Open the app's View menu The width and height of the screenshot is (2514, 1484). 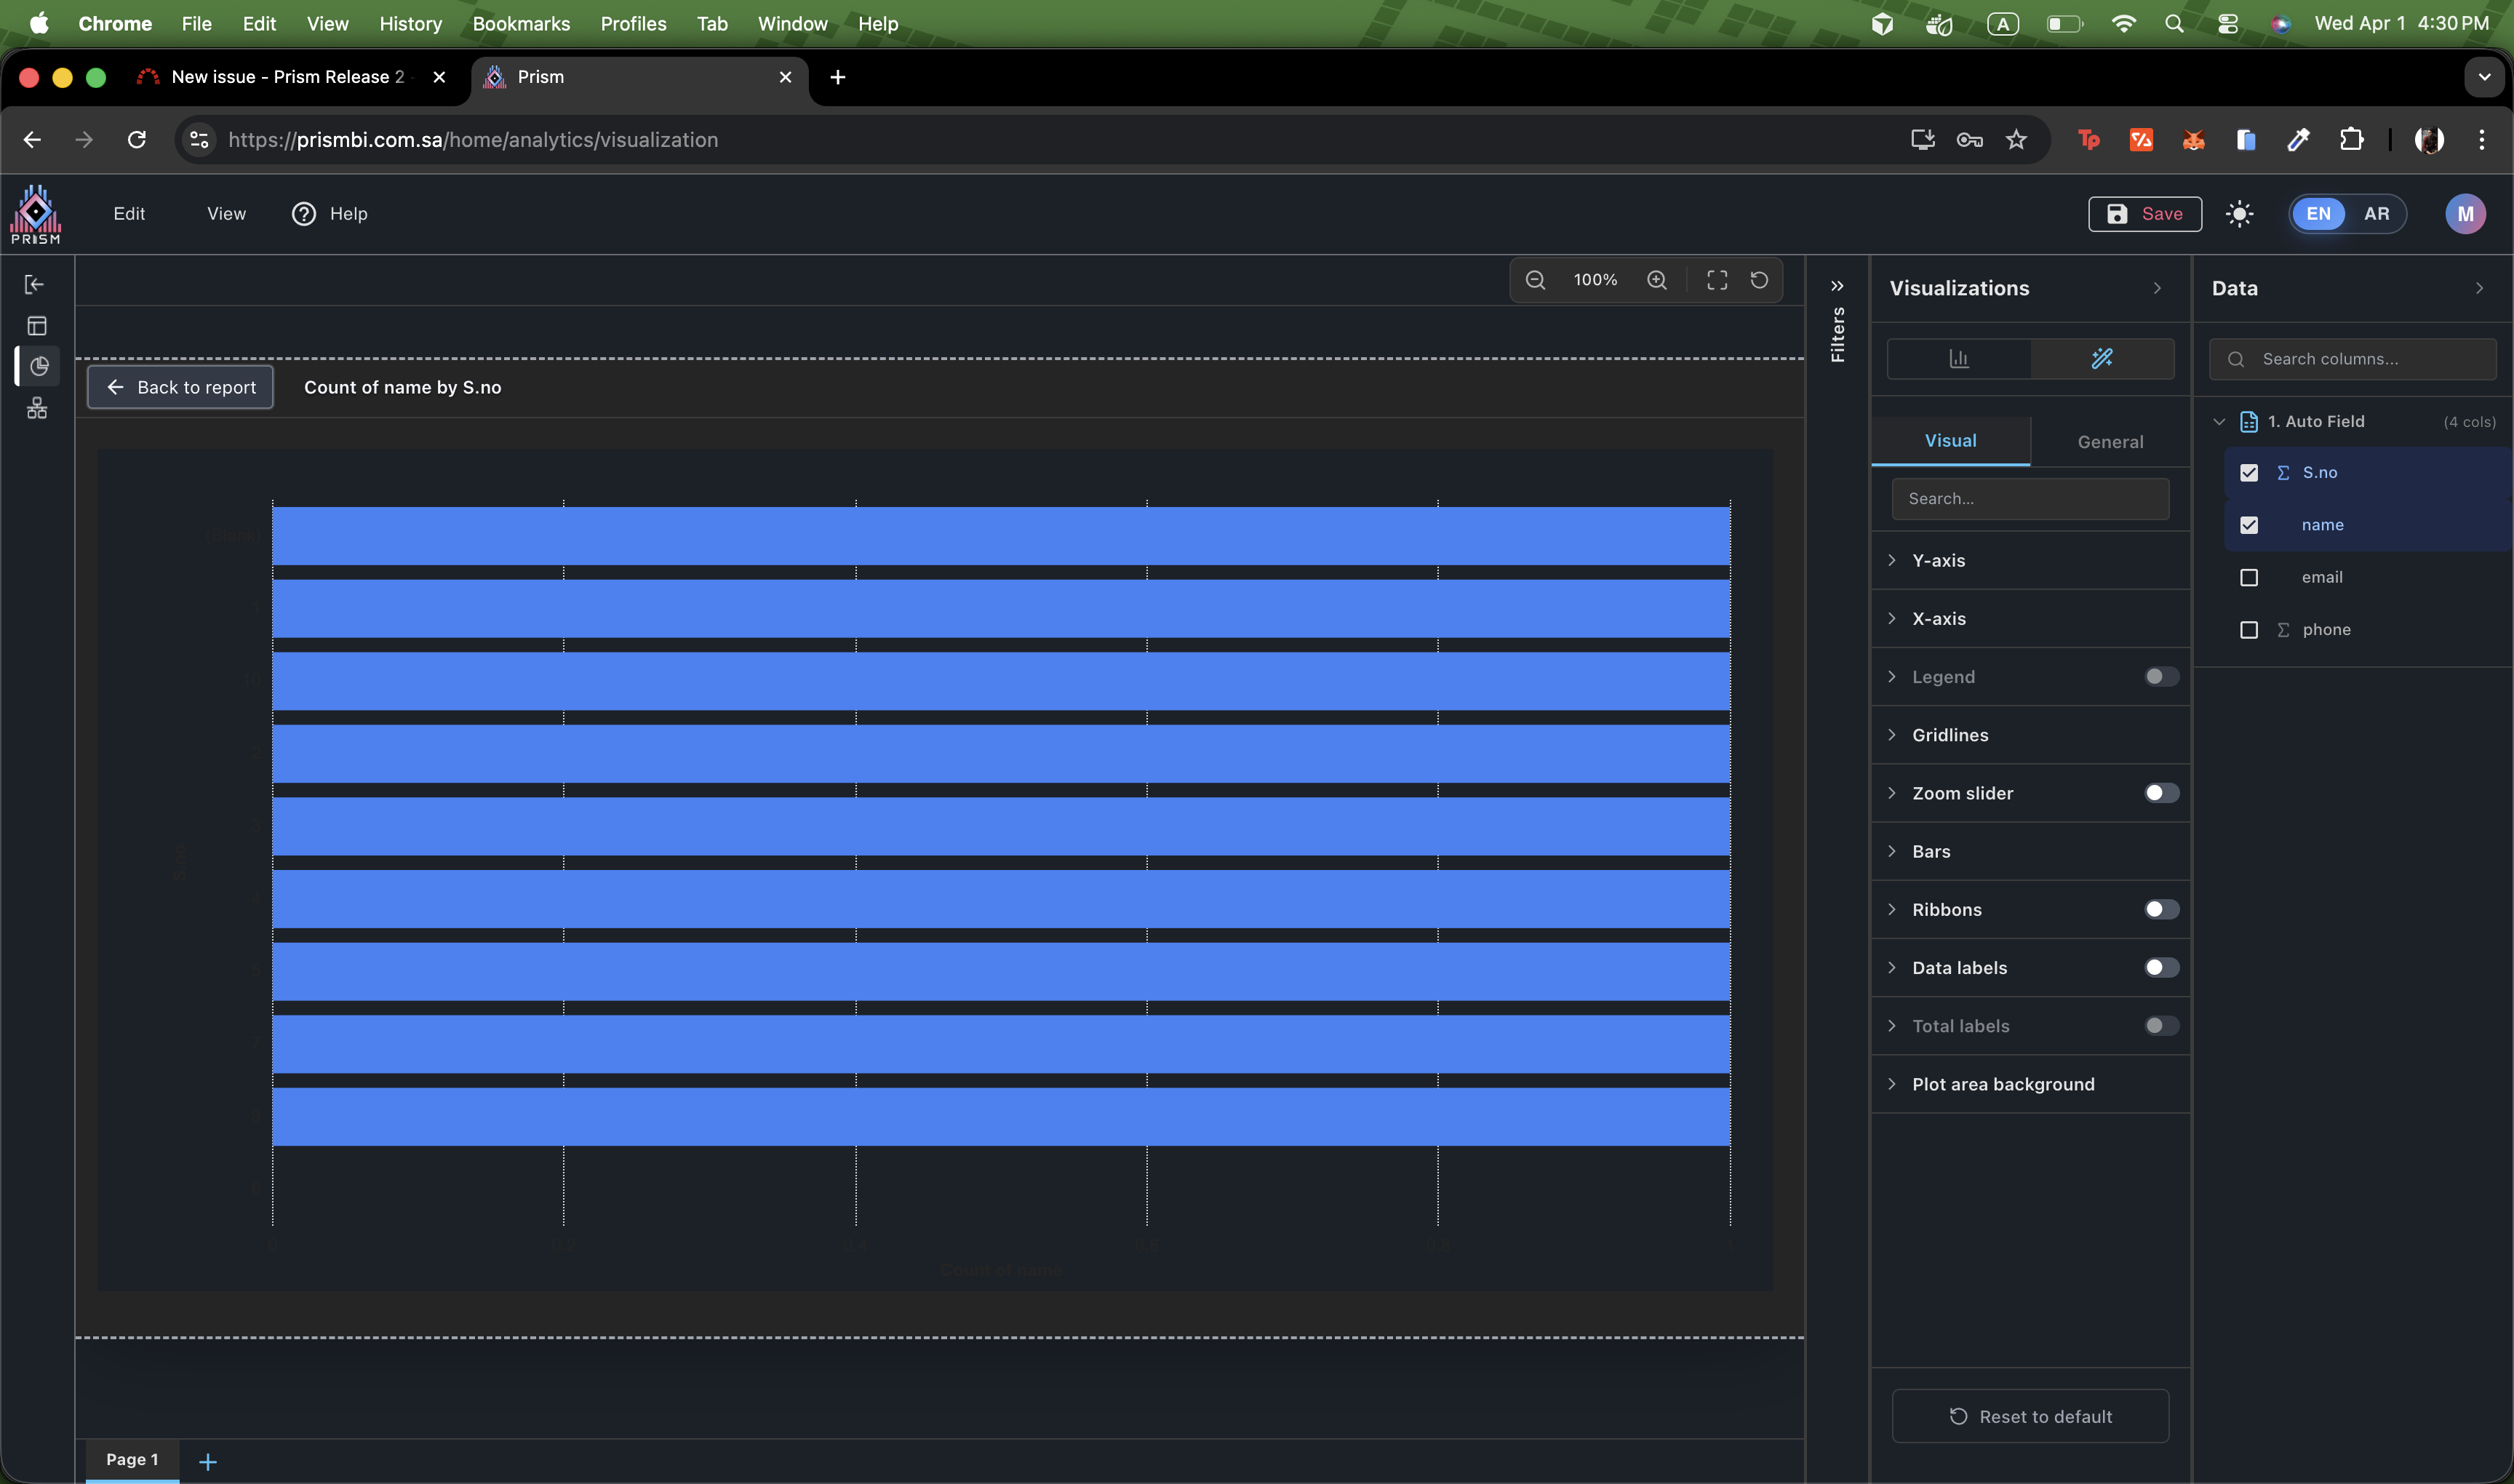point(226,214)
